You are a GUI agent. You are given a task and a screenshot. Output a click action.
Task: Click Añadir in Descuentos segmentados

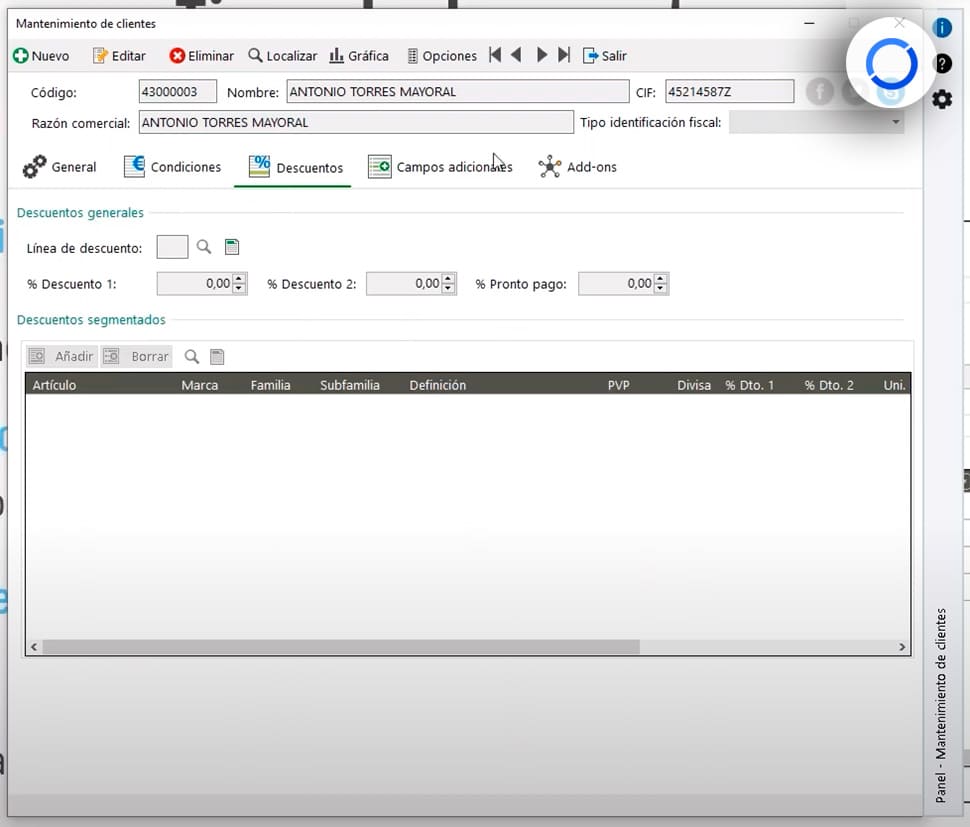(62, 355)
